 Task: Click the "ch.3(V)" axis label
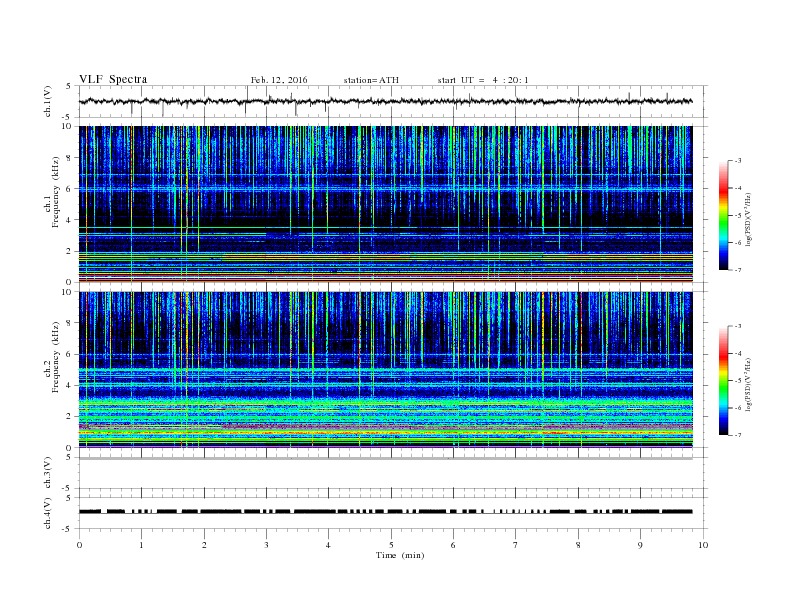(47, 473)
